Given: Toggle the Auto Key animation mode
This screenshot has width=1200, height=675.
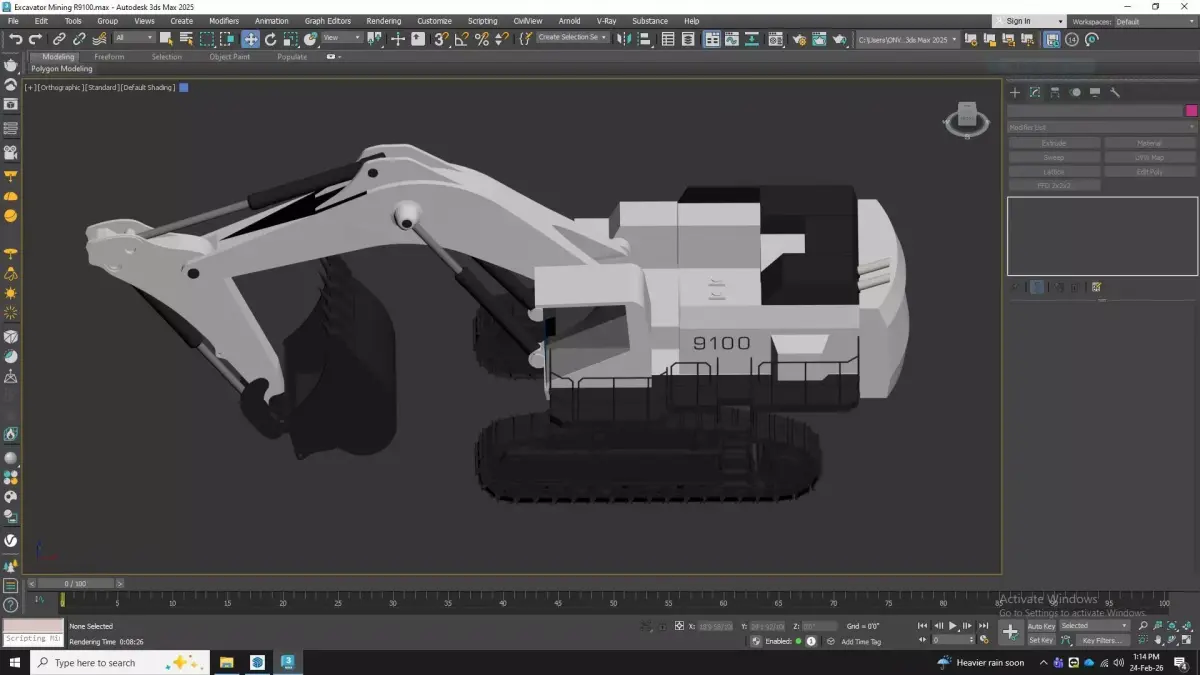Looking at the screenshot, I should click(x=1041, y=626).
